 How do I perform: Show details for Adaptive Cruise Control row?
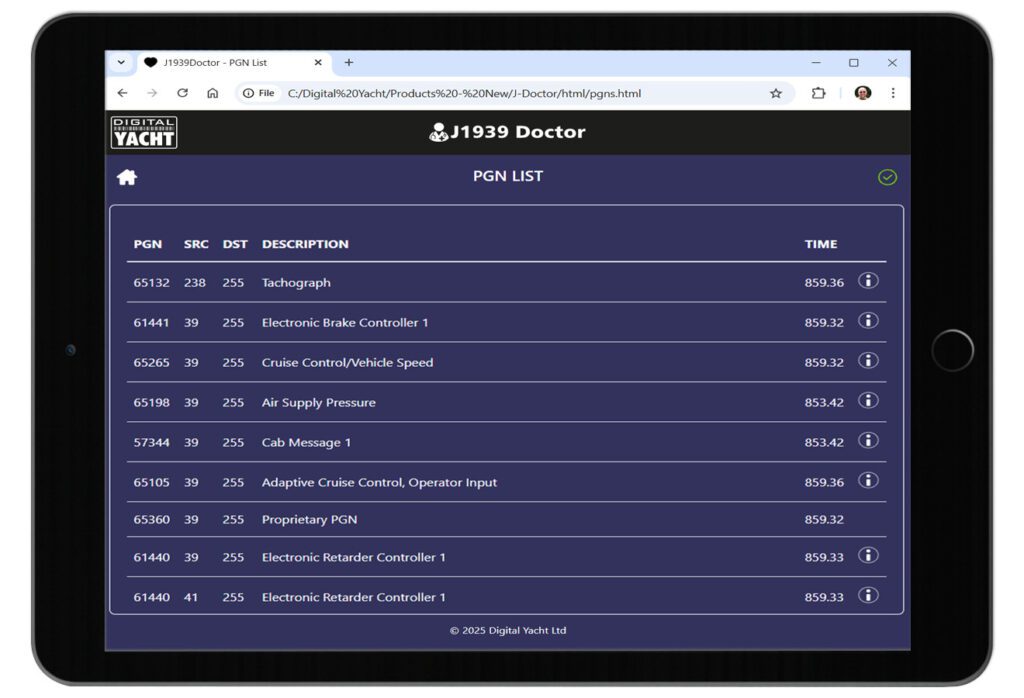coord(868,481)
